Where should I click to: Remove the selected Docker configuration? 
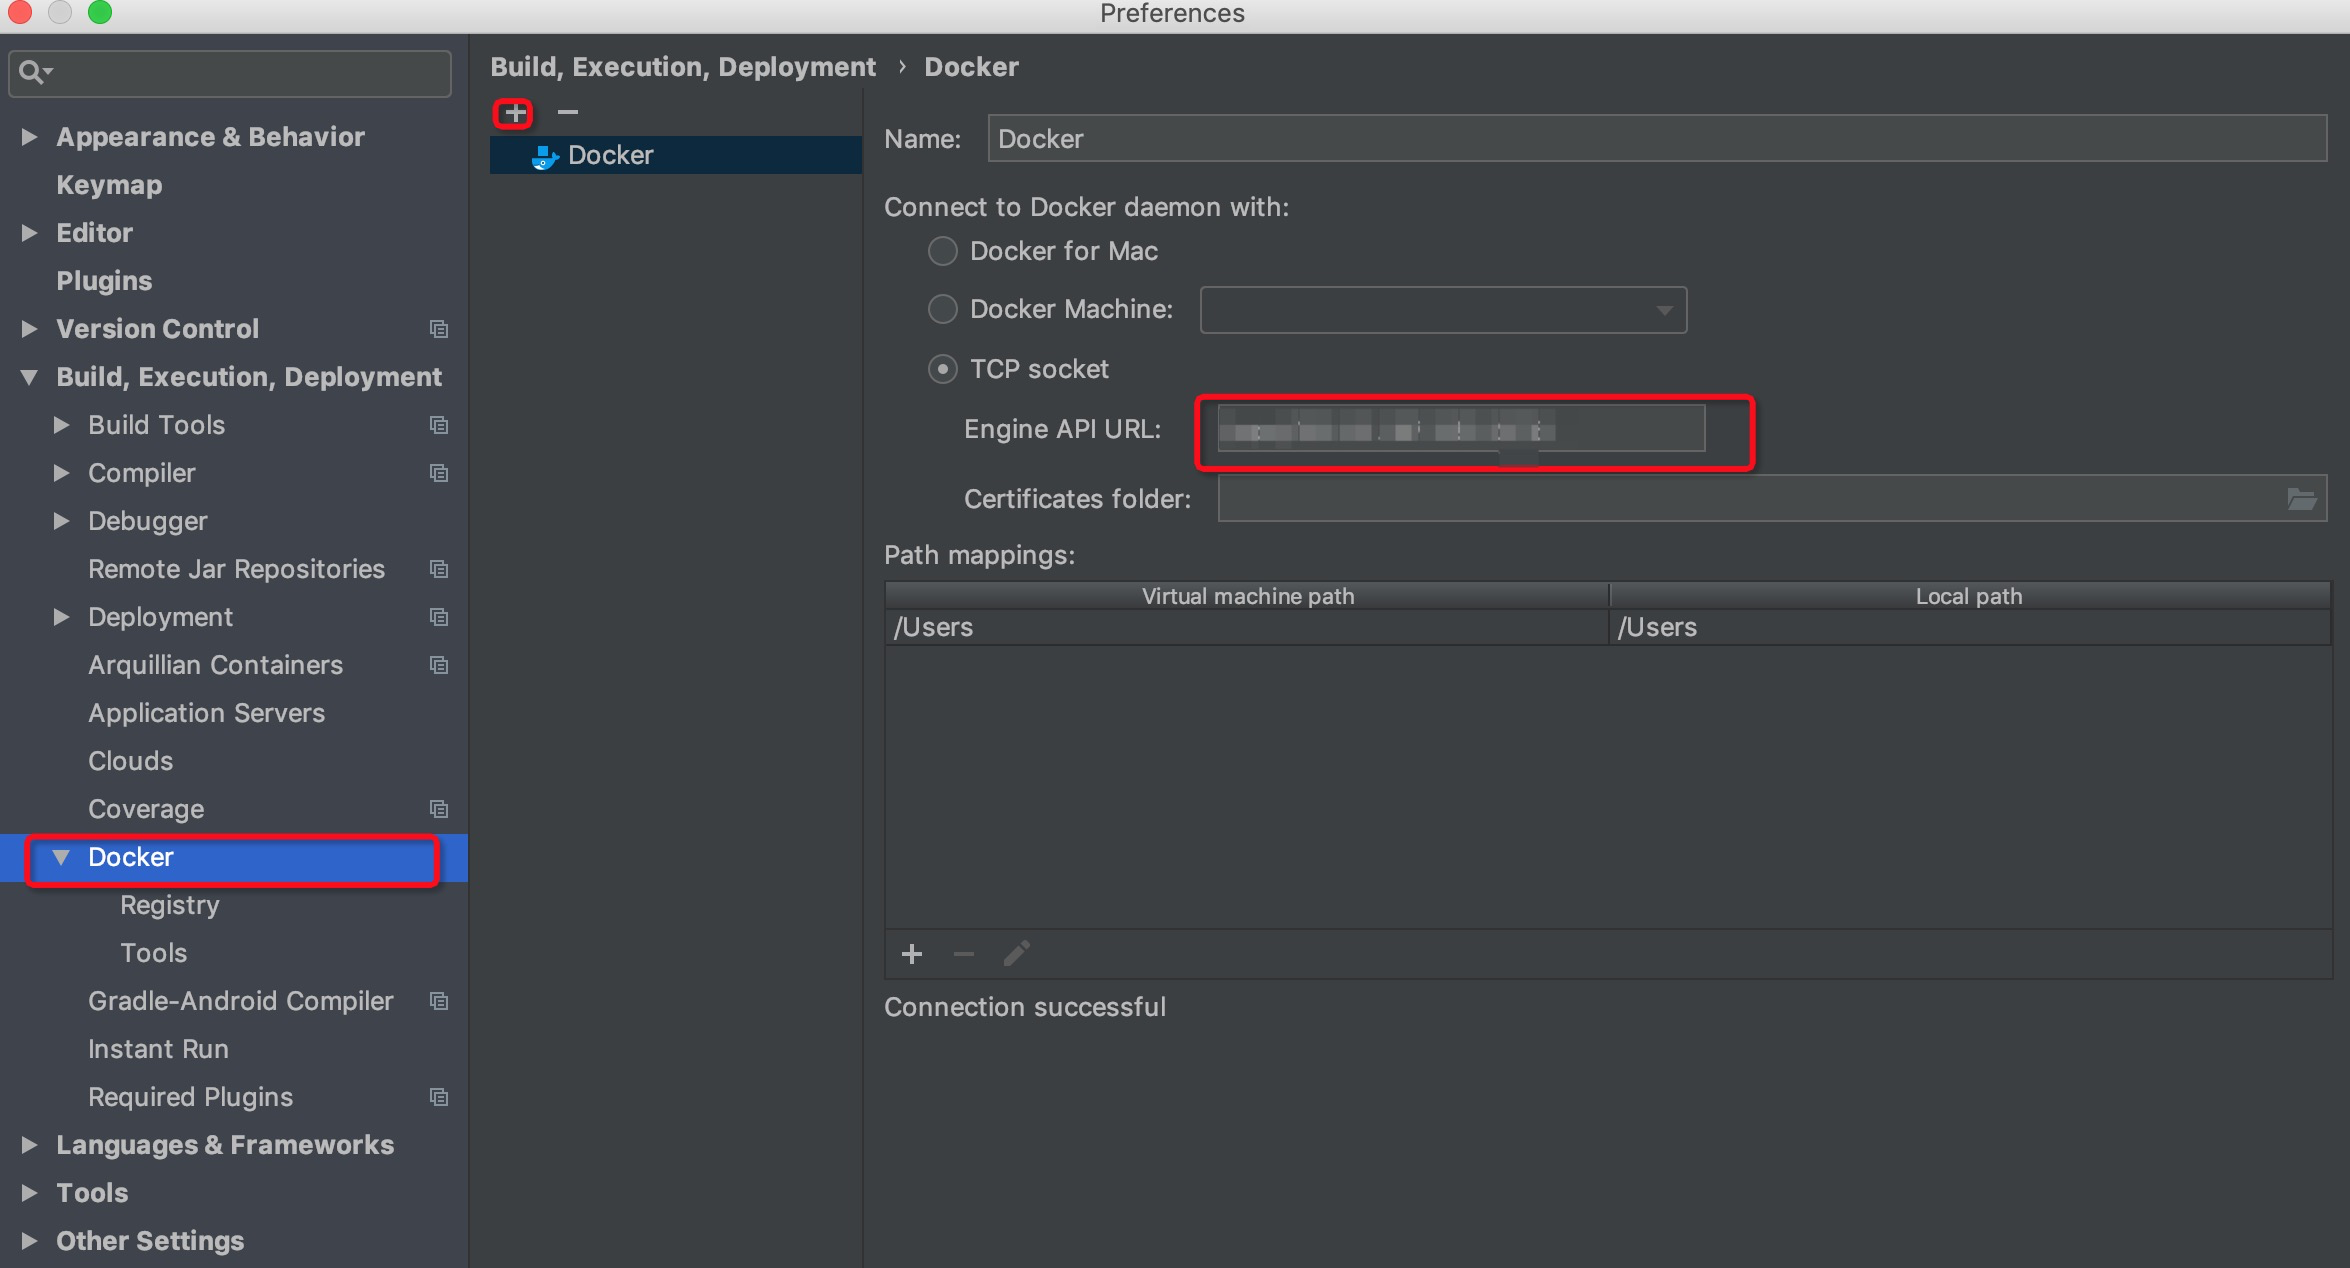(x=568, y=112)
